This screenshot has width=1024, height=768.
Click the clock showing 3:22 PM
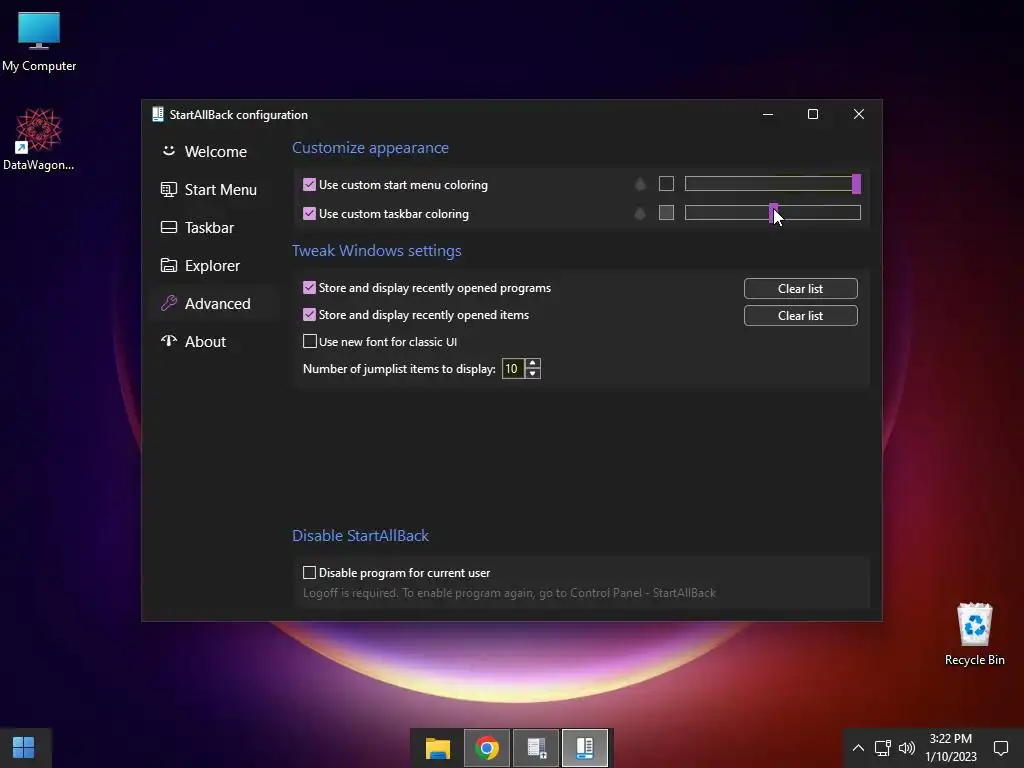tap(951, 748)
